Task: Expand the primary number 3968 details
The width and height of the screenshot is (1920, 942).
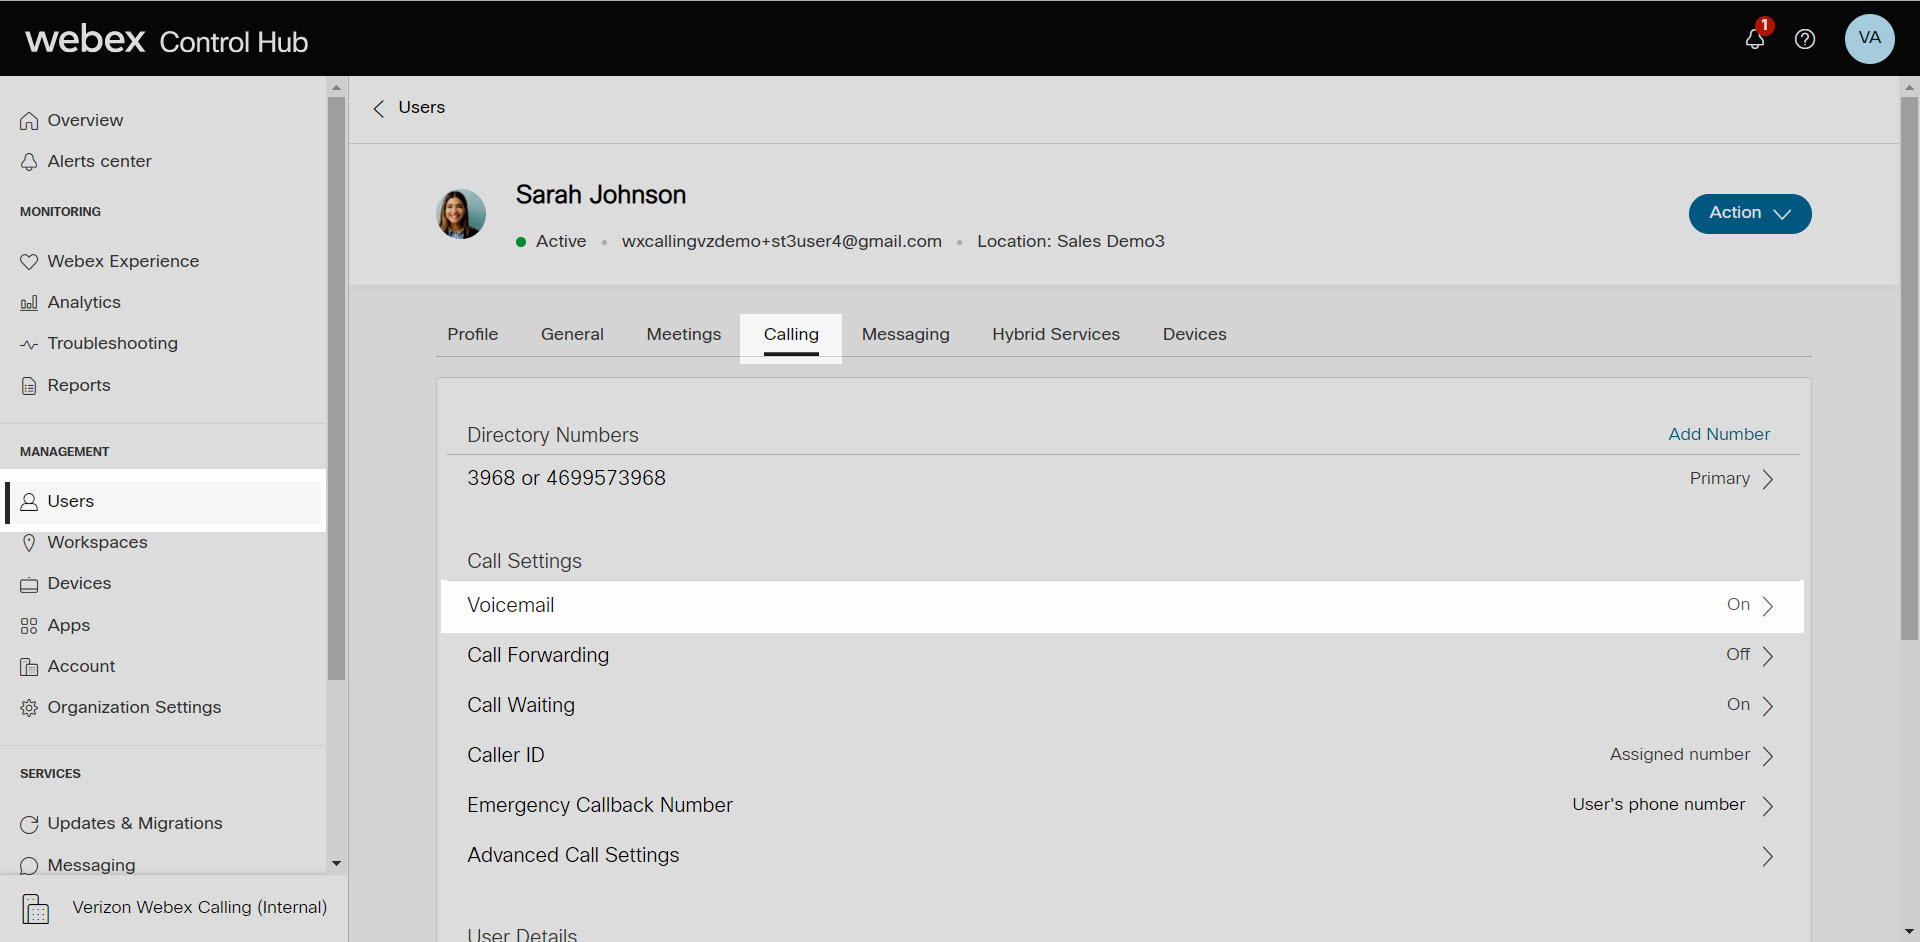Action: tap(1769, 479)
